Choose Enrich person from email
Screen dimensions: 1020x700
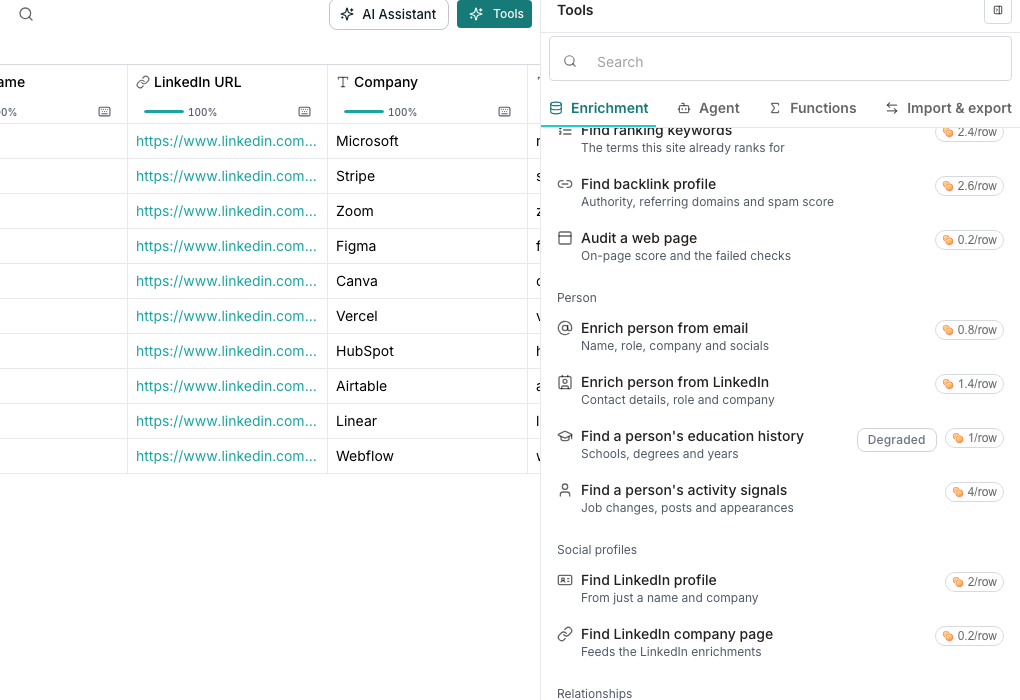(780, 336)
